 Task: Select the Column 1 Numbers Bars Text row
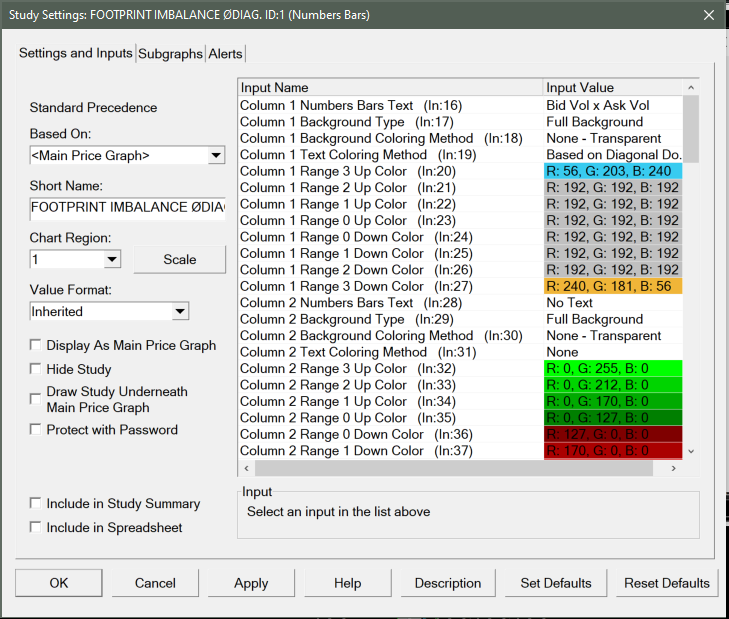point(390,105)
